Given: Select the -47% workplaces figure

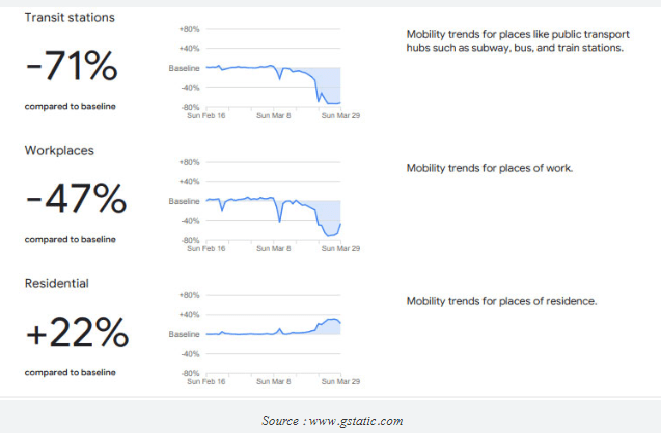Looking at the screenshot, I should [76, 201].
